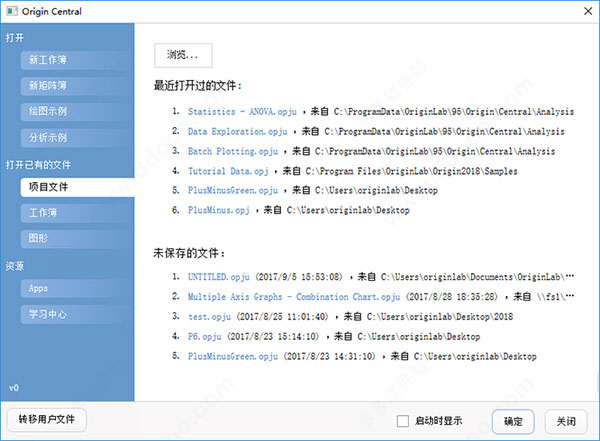Screen dimensions: 600x441
Task: Open Data Exploration.opju recent file
Action: (238, 132)
